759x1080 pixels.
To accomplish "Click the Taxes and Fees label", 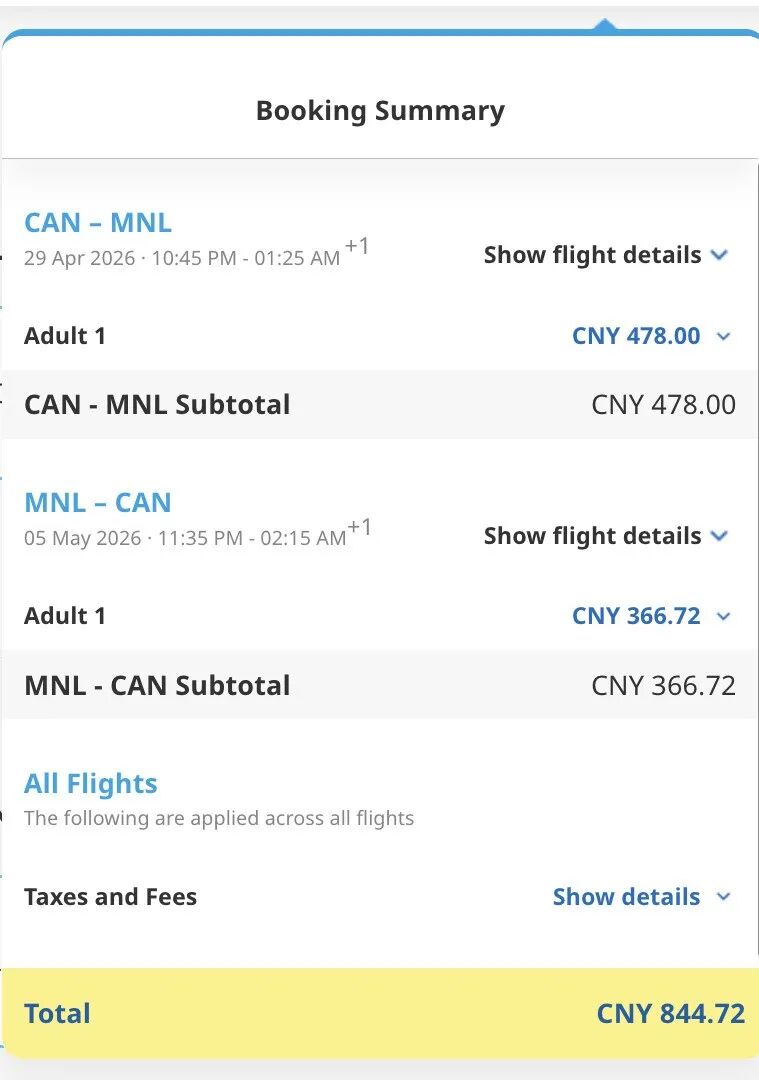I will 110,897.
